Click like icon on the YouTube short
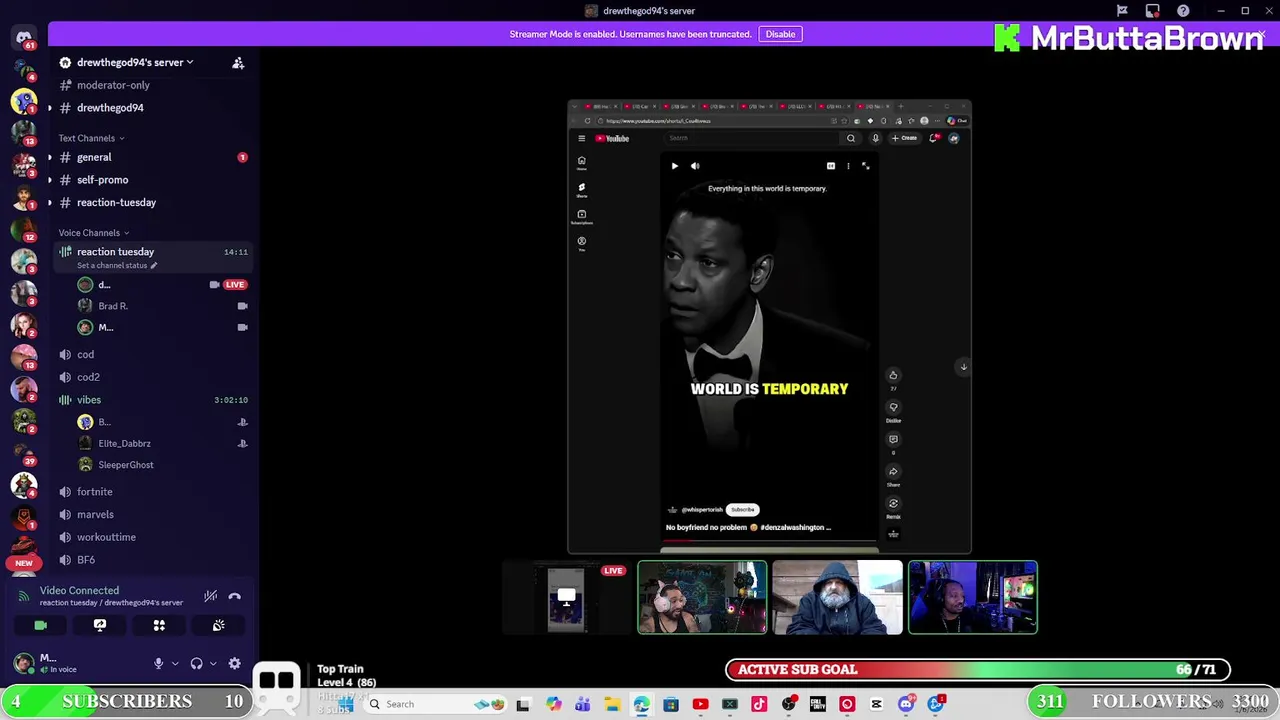 [893, 376]
